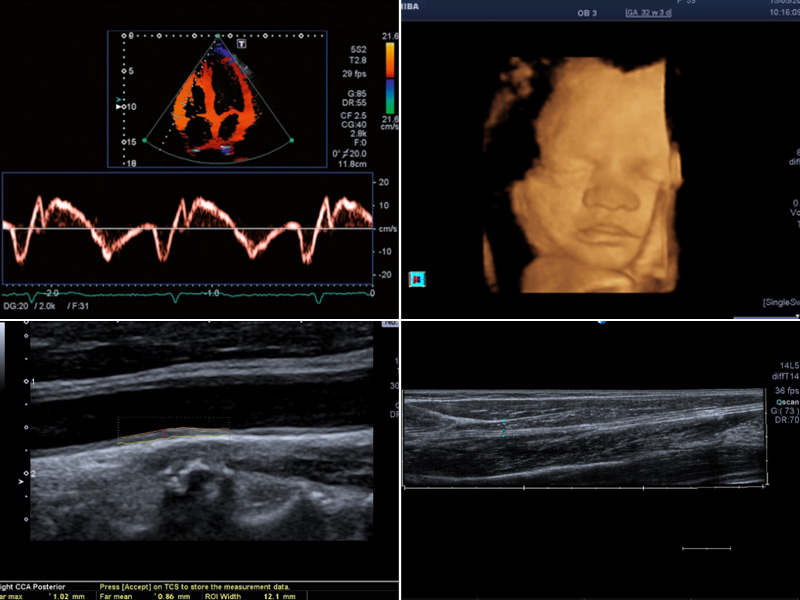Click the 'T2.8' reading
The width and height of the screenshot is (800, 600).
(x=358, y=60)
